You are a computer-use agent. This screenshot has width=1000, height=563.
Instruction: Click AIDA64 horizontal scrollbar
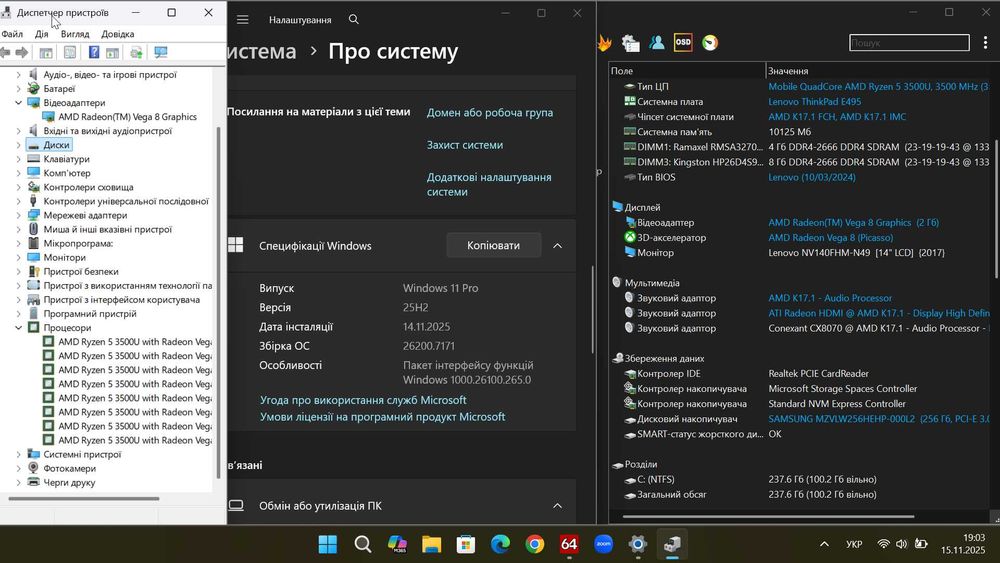[768, 516]
